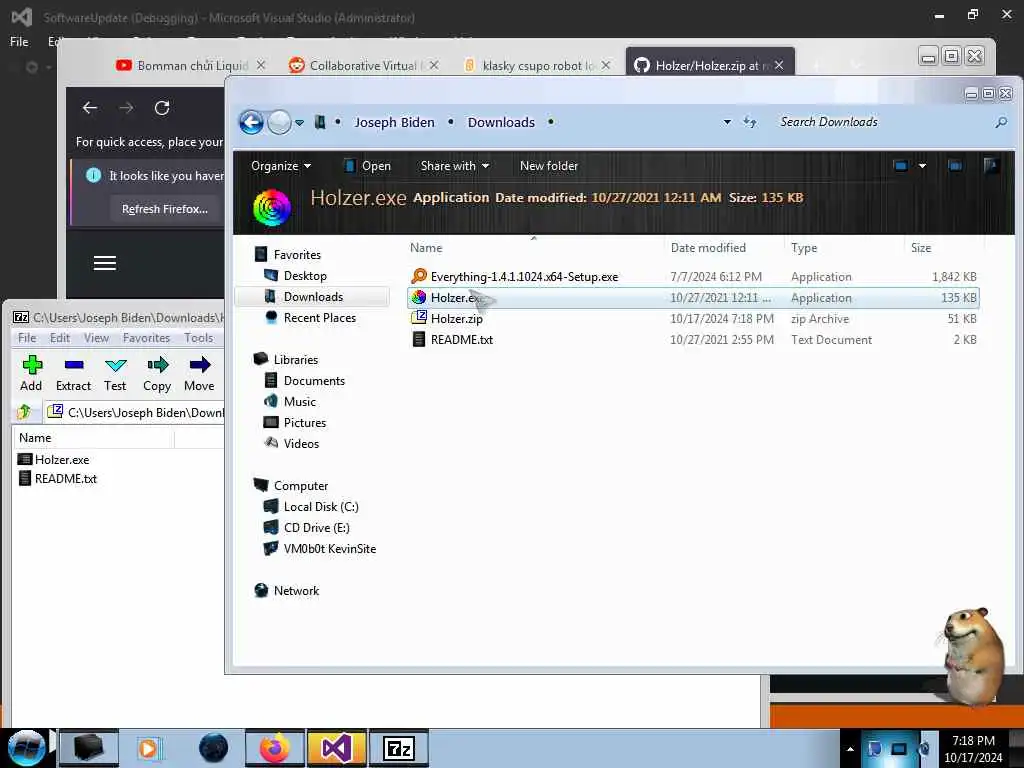
Task: Open Downloads in the navigation pane
Action: (x=313, y=296)
